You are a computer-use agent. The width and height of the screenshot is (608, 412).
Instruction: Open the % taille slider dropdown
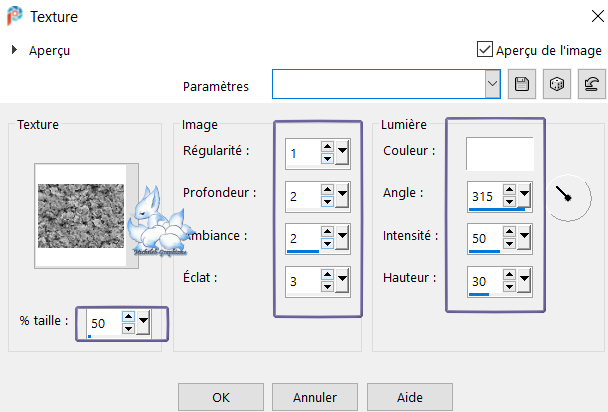tap(143, 322)
